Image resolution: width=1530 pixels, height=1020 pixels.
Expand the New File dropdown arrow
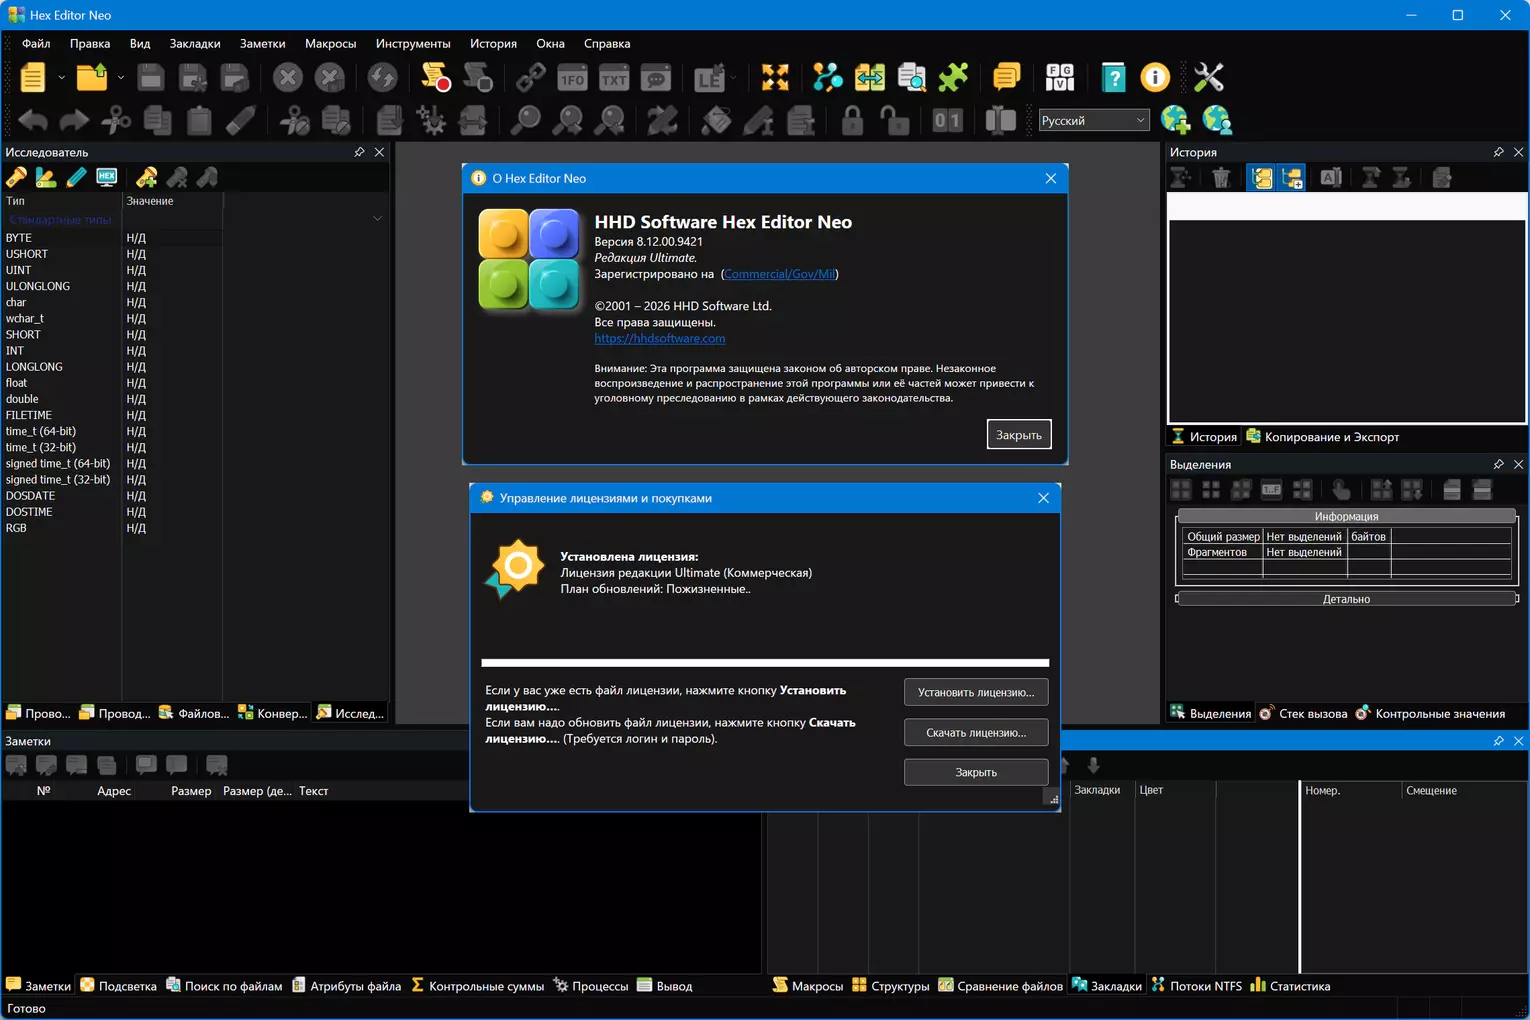(x=61, y=77)
